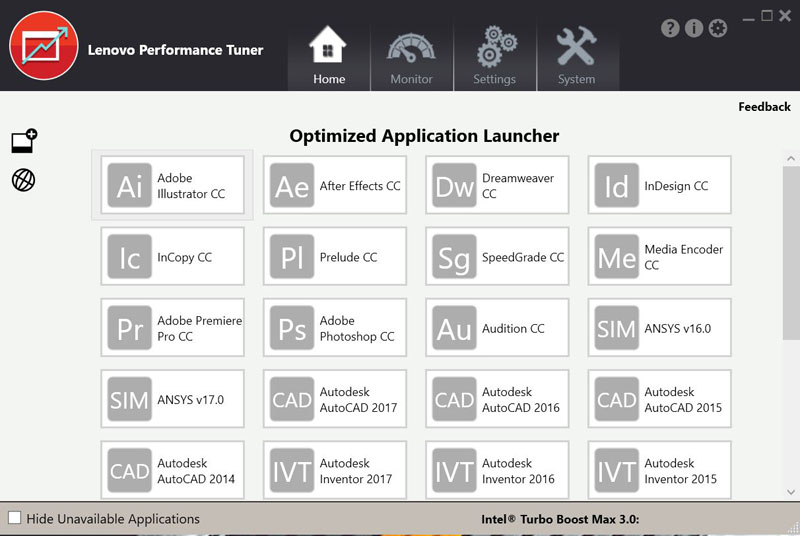This screenshot has height=536, width=800.
Task: Minimize the Performance Tuner window
Action: click(x=748, y=17)
